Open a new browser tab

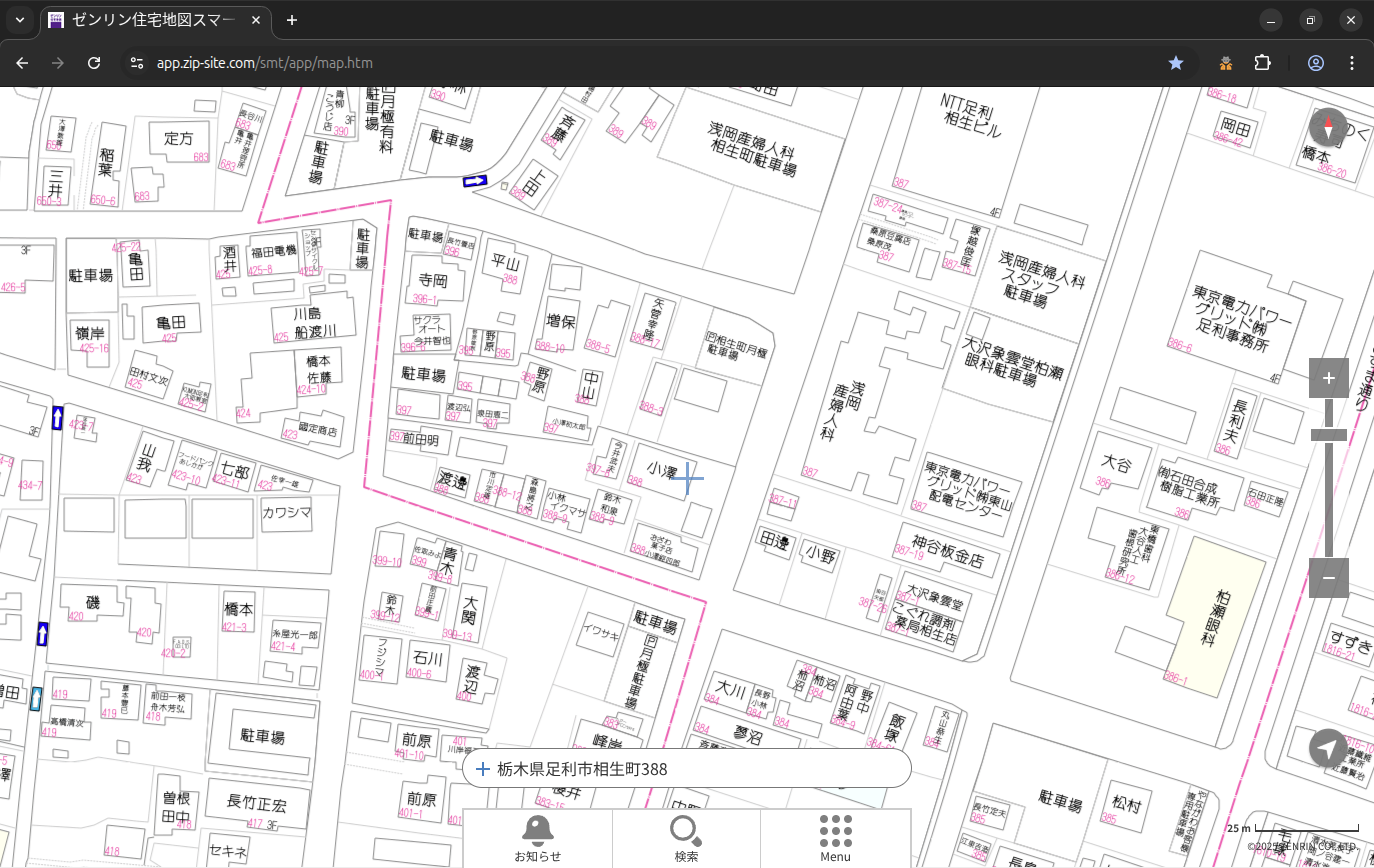click(x=292, y=20)
